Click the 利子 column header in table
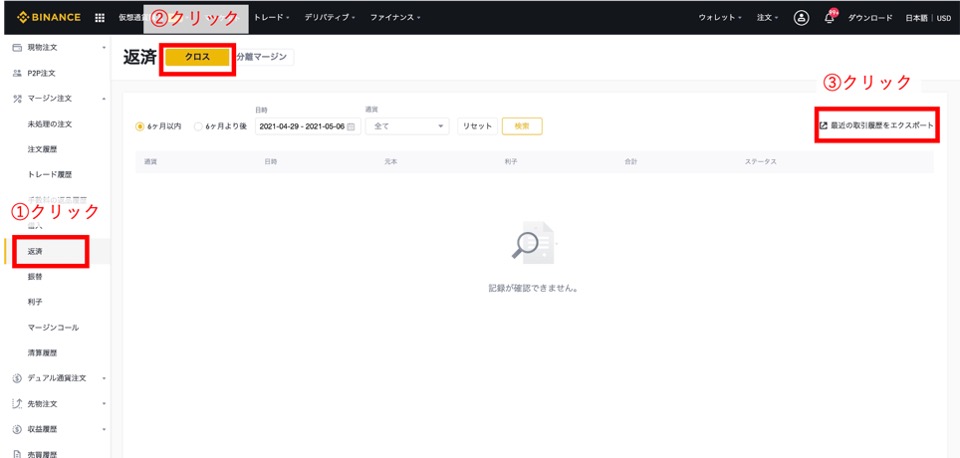The height and width of the screenshot is (458, 960). pos(511,162)
